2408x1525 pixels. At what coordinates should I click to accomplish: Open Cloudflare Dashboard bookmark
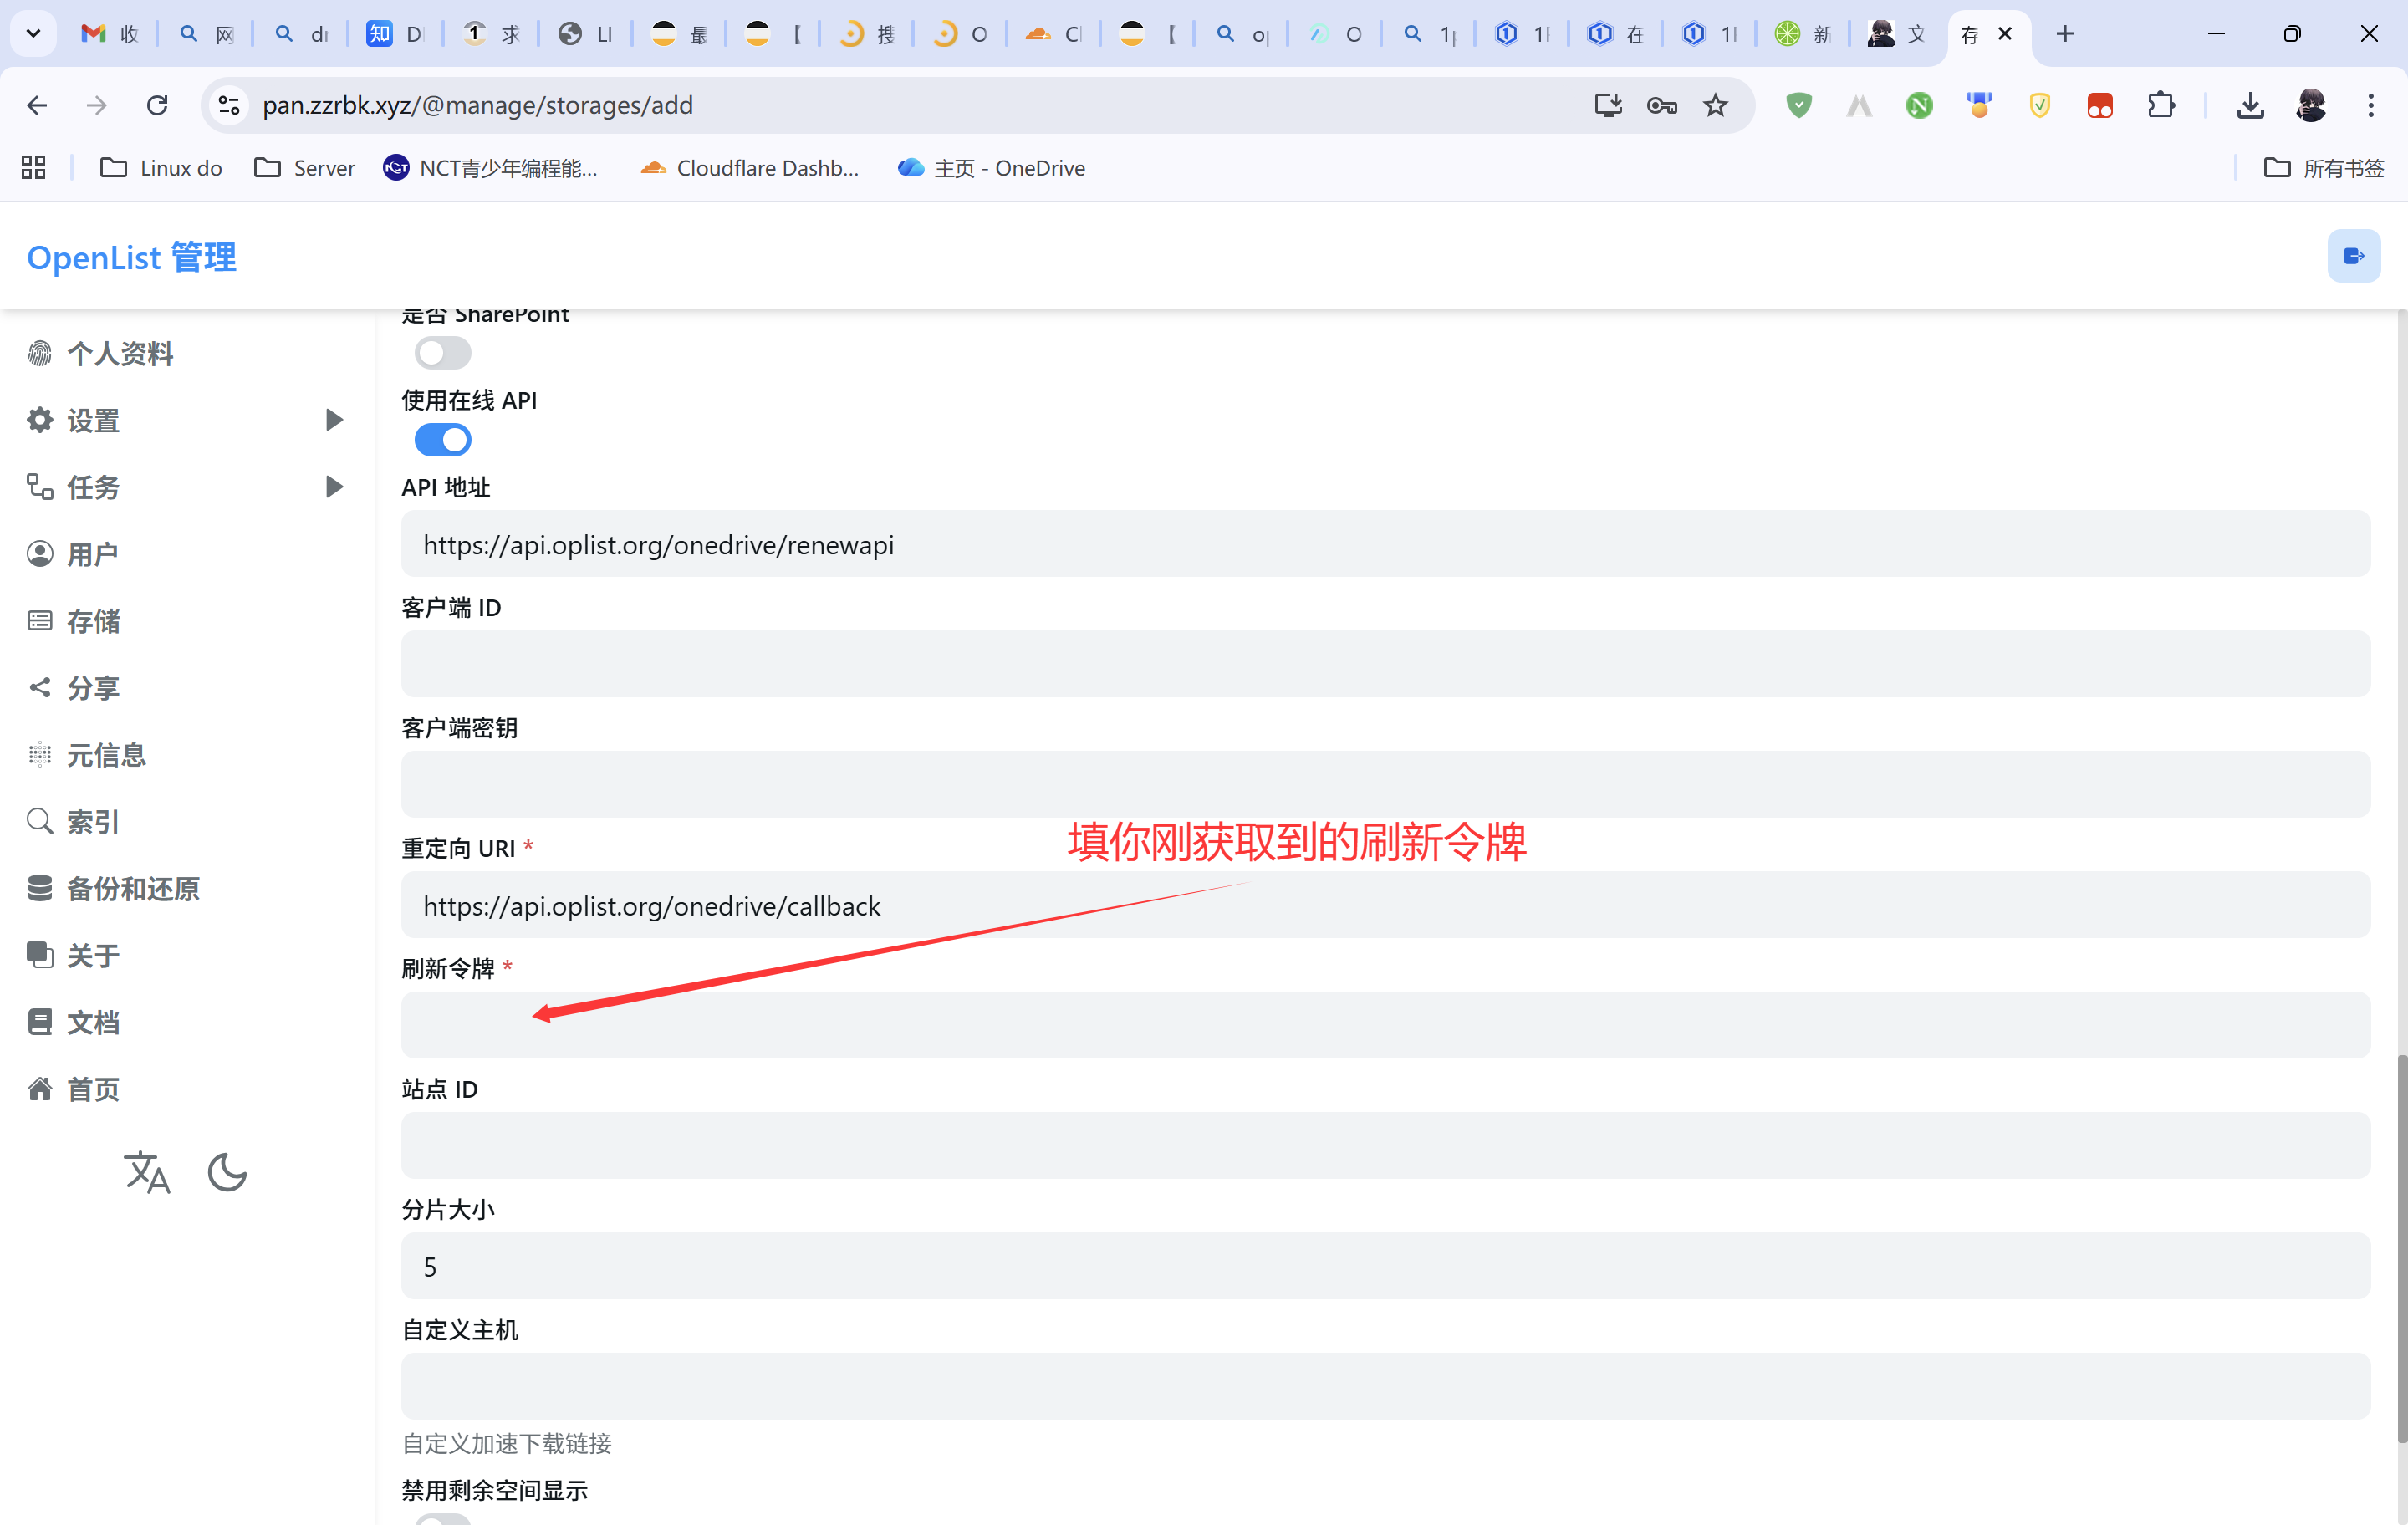click(750, 168)
